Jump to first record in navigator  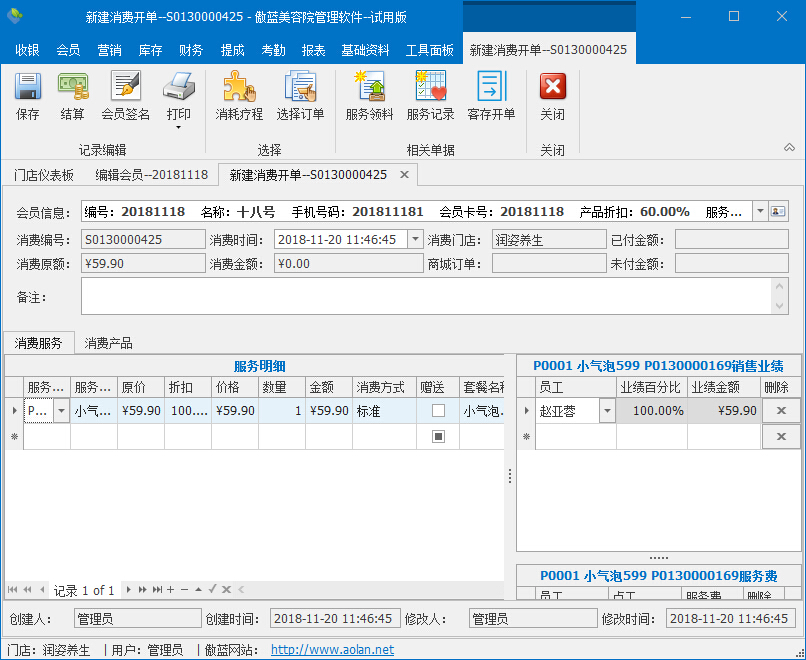13,590
